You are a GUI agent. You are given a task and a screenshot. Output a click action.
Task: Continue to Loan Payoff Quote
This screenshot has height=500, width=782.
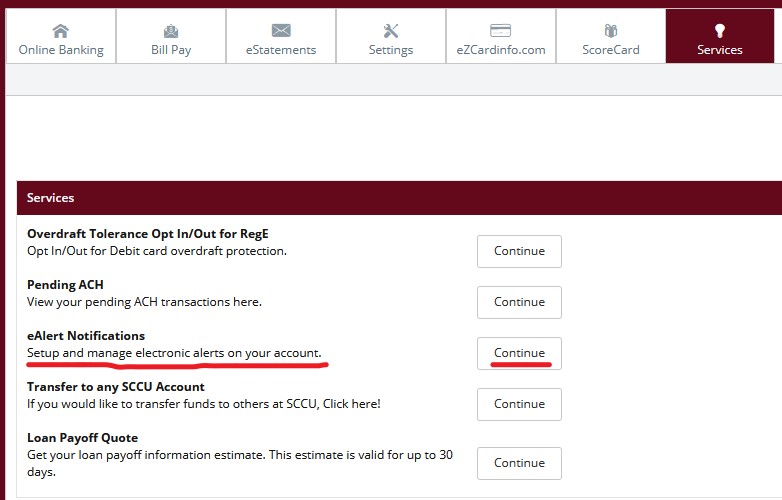click(519, 463)
